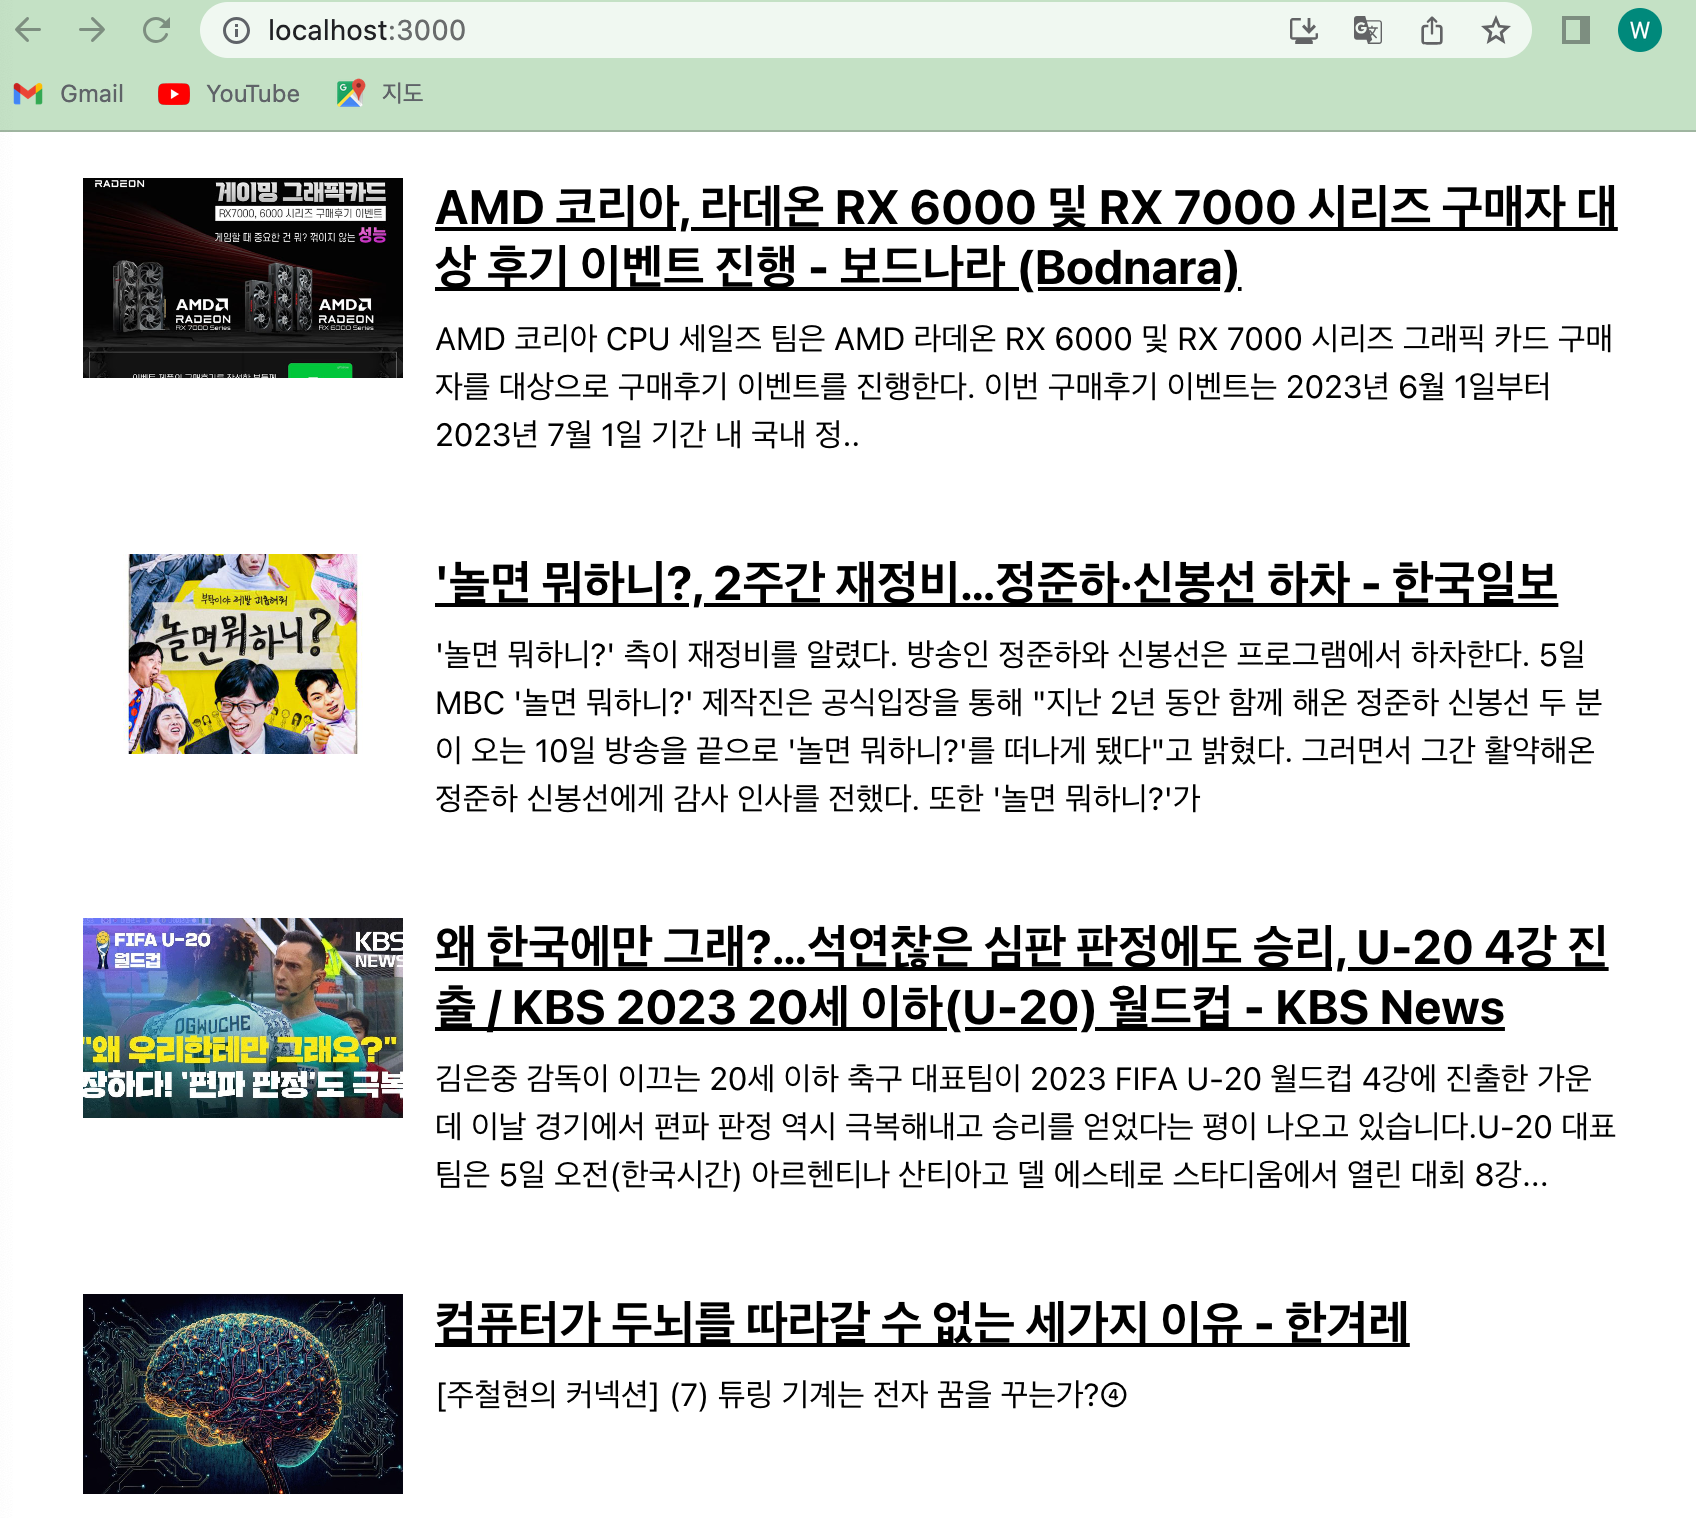1696x1518 pixels.
Task: Click the 놀면뭐하니 show poster thumbnail
Action: click(x=243, y=654)
